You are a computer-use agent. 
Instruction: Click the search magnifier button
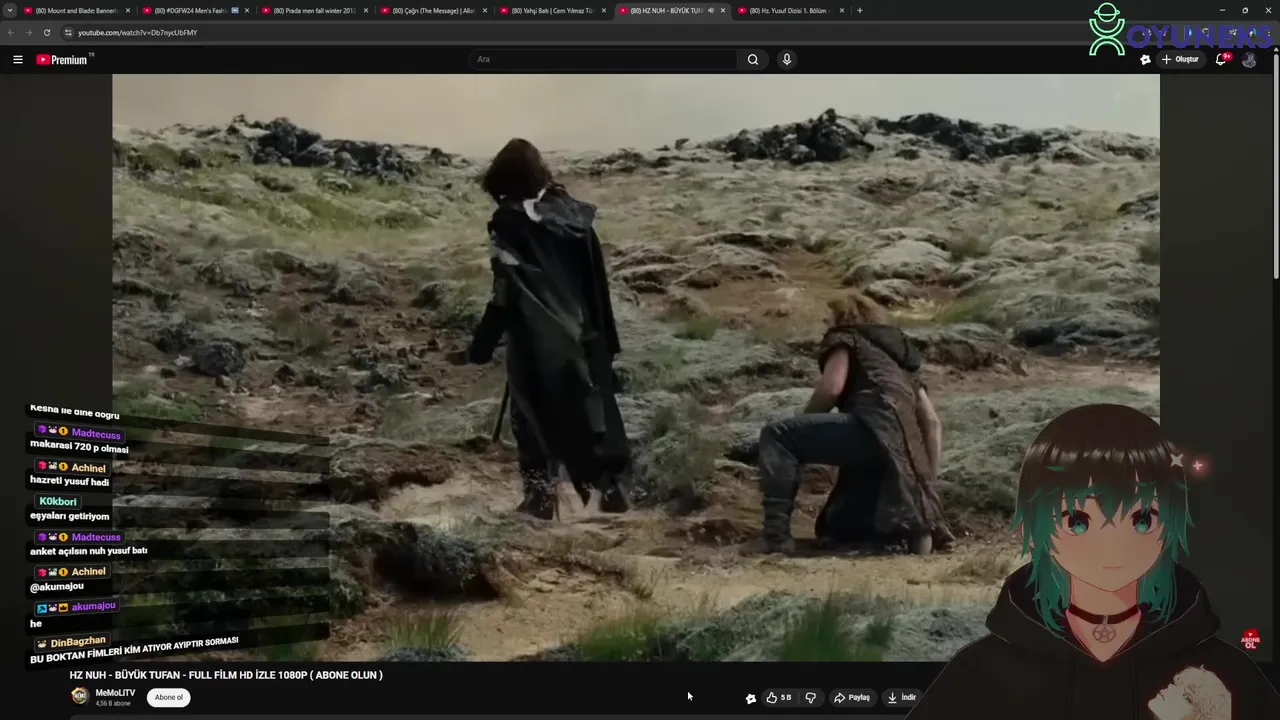coord(753,59)
